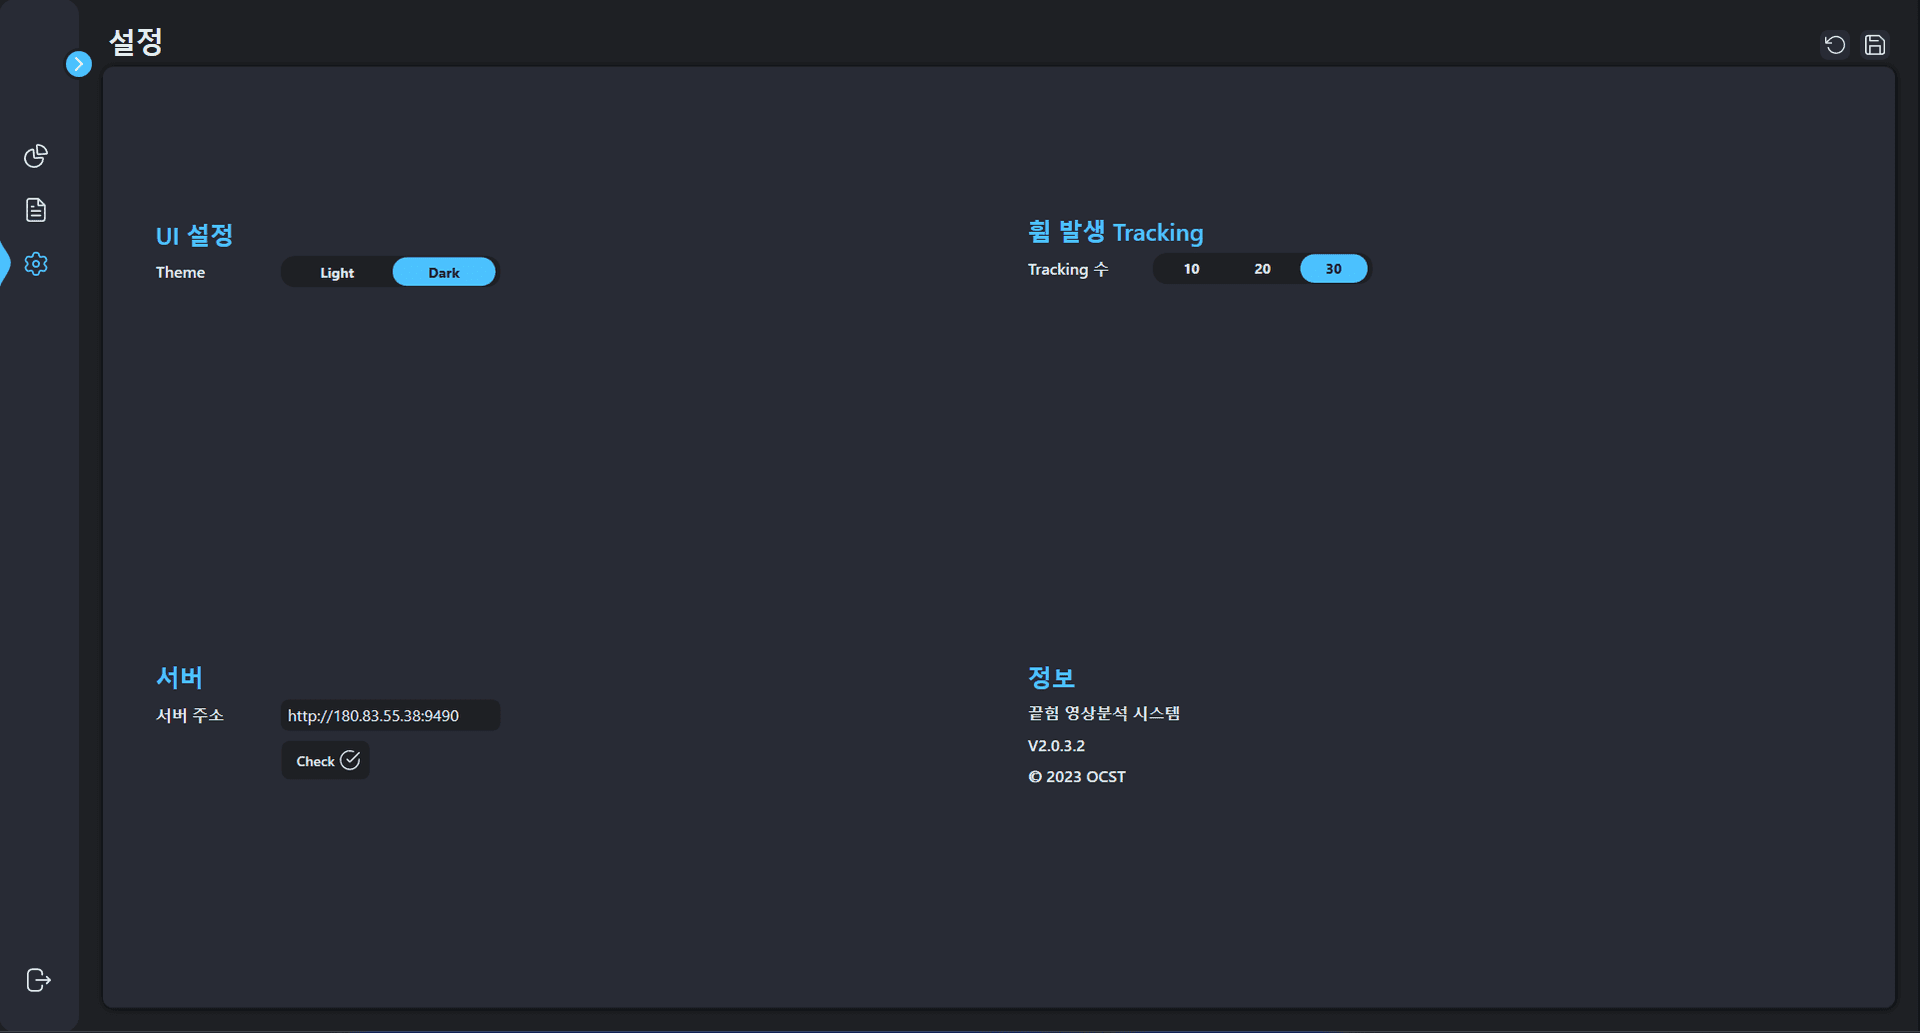Click the server address input field
Image resolution: width=1920 pixels, height=1033 pixels.
click(390, 716)
